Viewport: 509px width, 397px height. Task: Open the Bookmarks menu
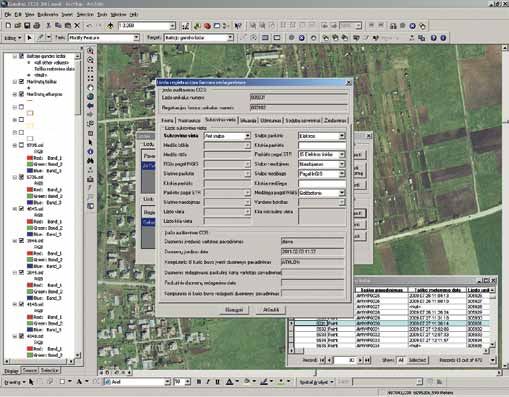pos(48,15)
